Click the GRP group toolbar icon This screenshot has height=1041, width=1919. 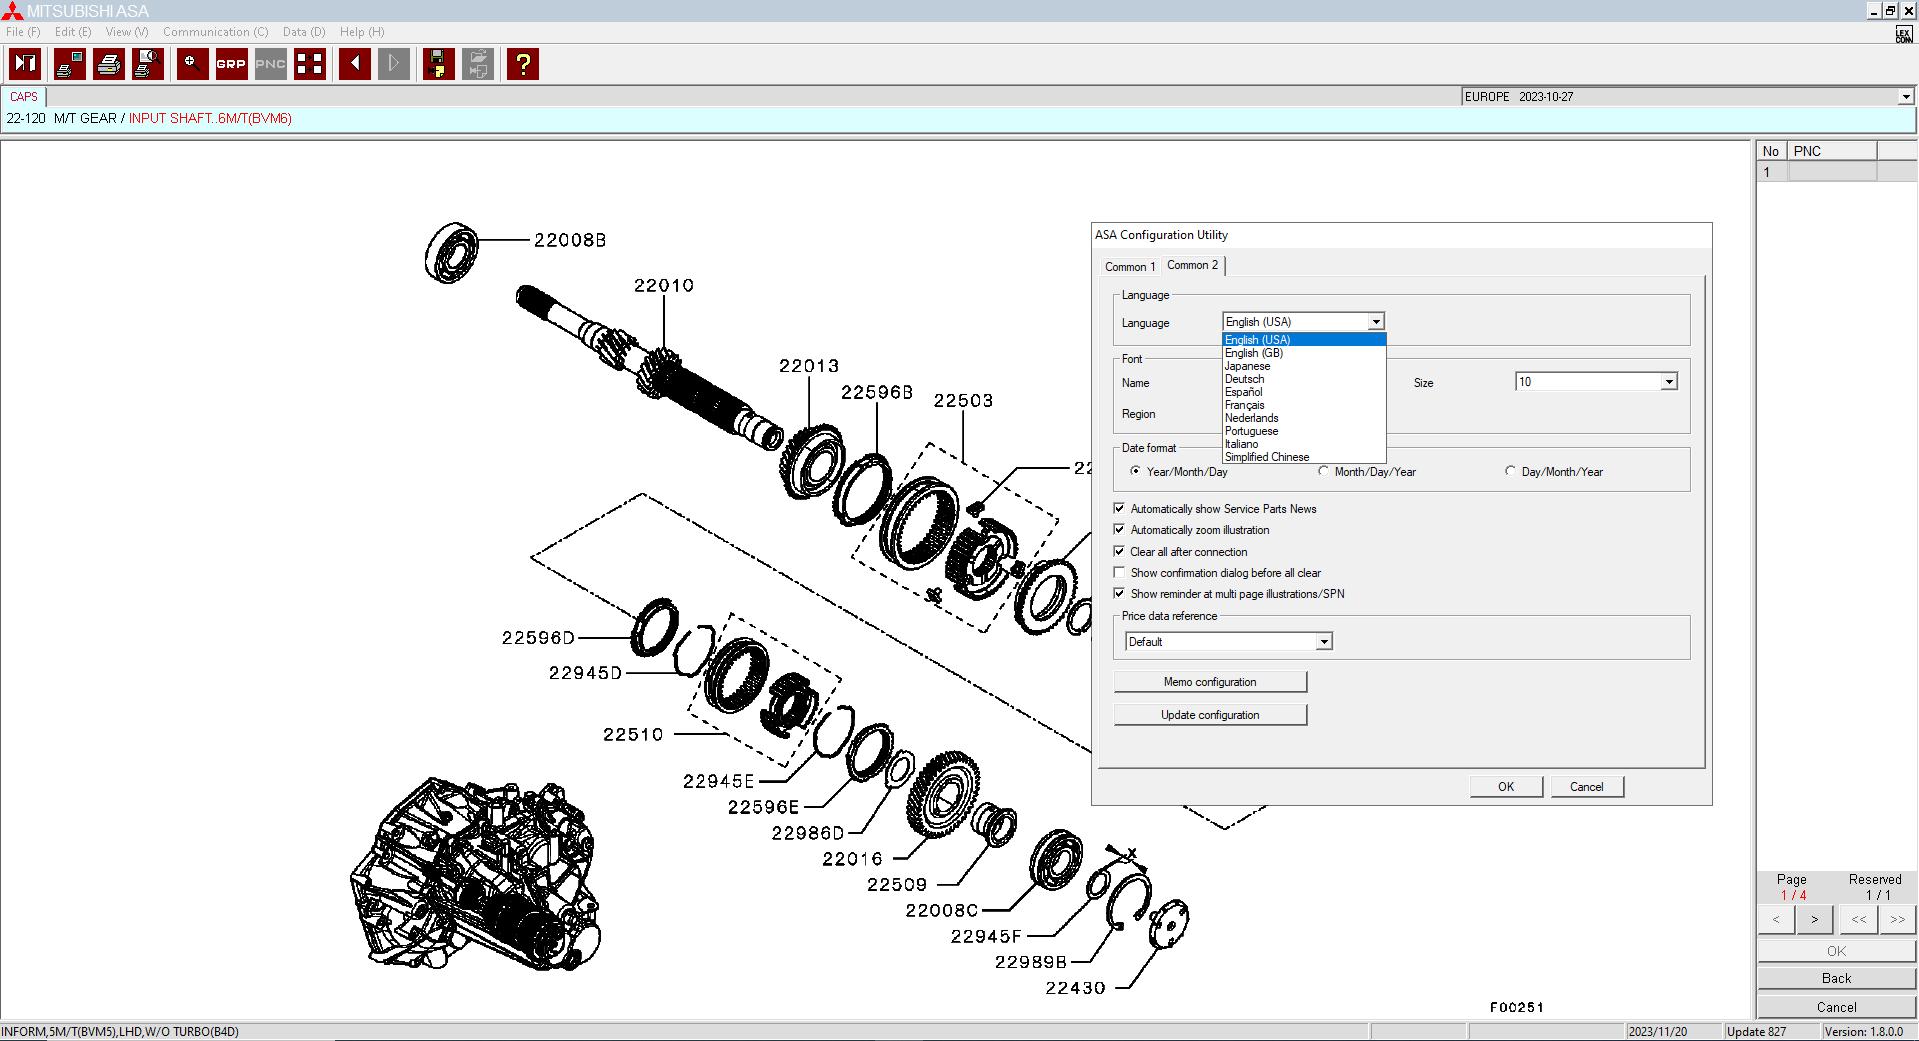[x=231, y=64]
